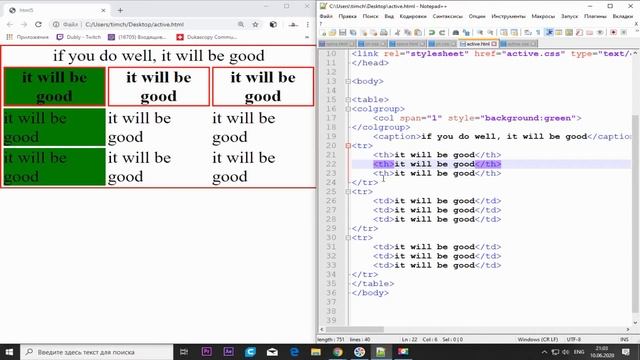This screenshot has height=360, width=640.
Task: Bookmark this page with star icon
Action: [x=256, y=24]
